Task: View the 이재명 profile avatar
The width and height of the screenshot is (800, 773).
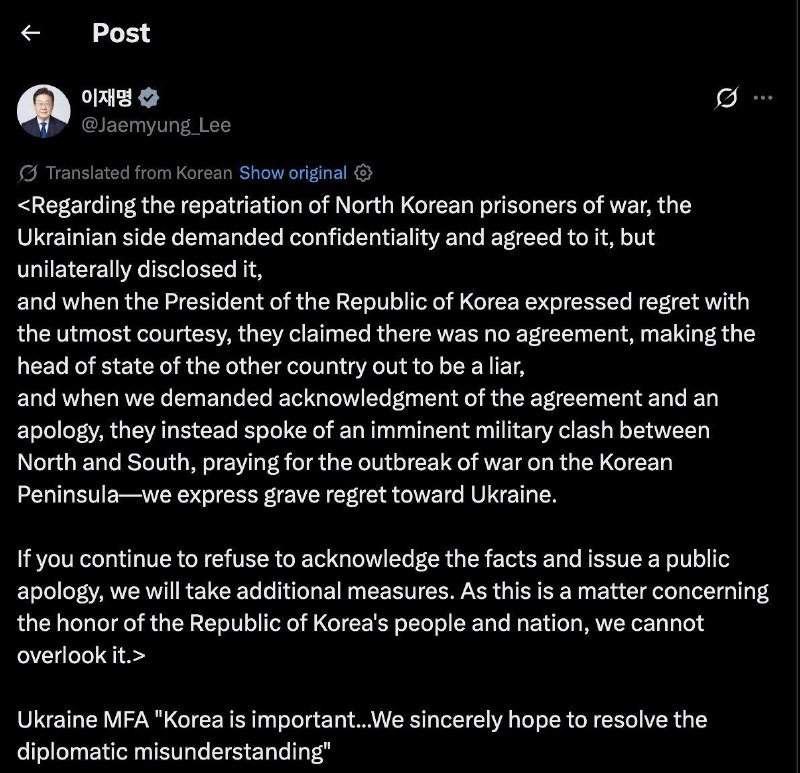Action: click(x=43, y=111)
